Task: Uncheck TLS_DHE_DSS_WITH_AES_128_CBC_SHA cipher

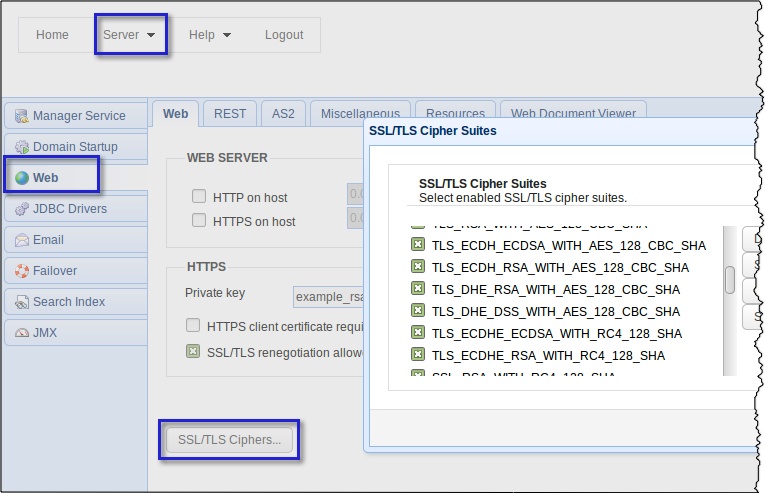Action: (x=418, y=310)
